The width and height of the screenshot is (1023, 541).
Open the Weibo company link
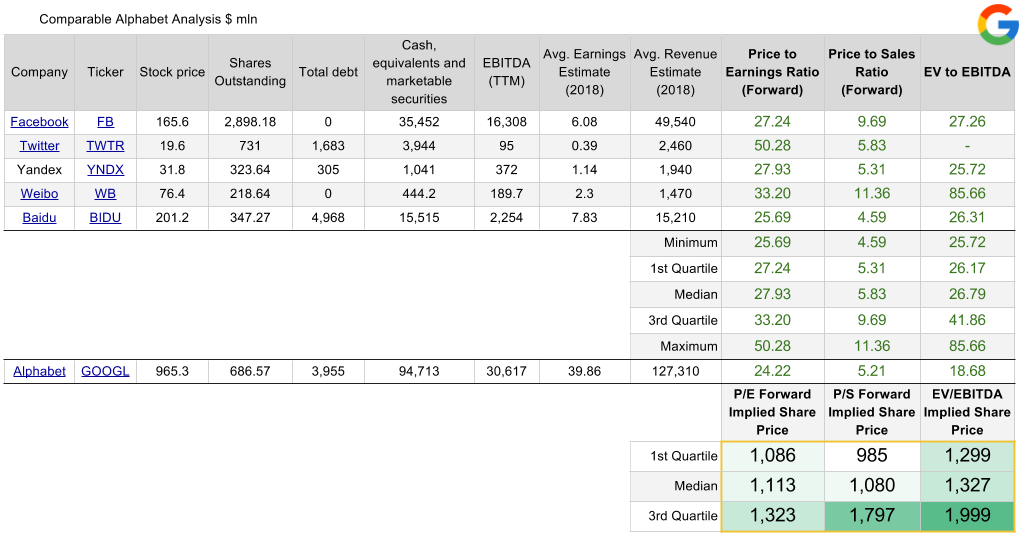(39, 194)
